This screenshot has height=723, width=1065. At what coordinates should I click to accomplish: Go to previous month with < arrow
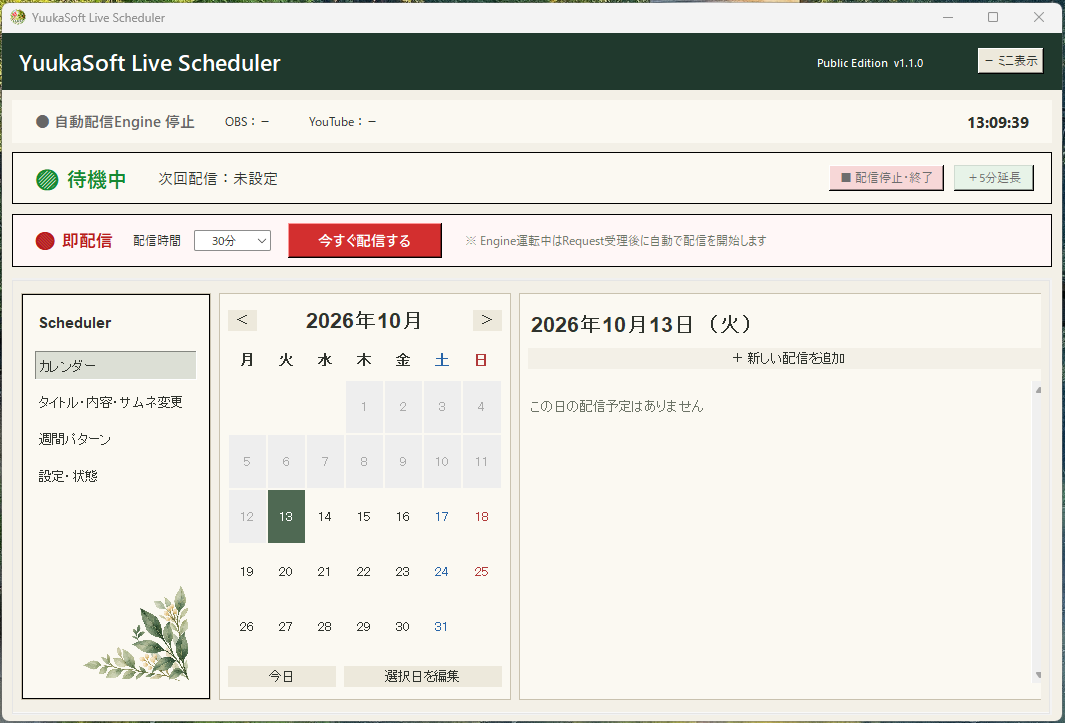242,320
